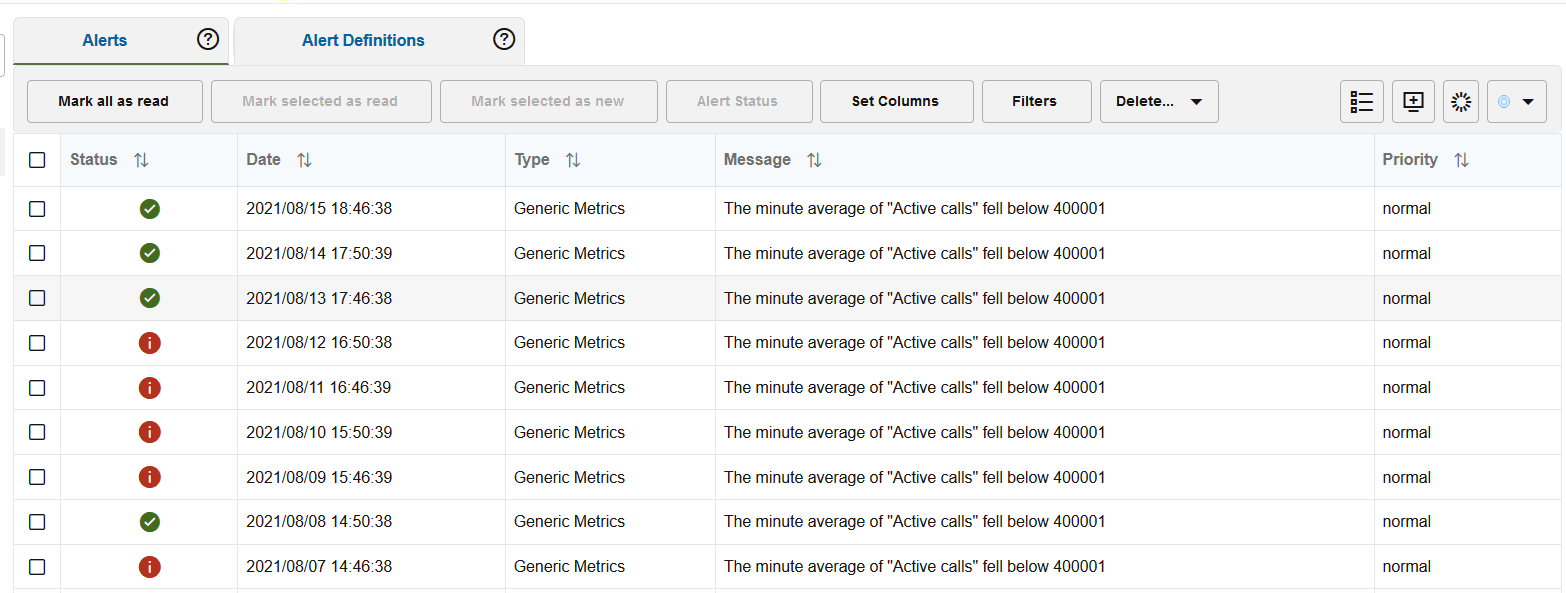Expand the blue circle dropdown in toolbar
This screenshot has width=1566, height=593.
point(1516,102)
